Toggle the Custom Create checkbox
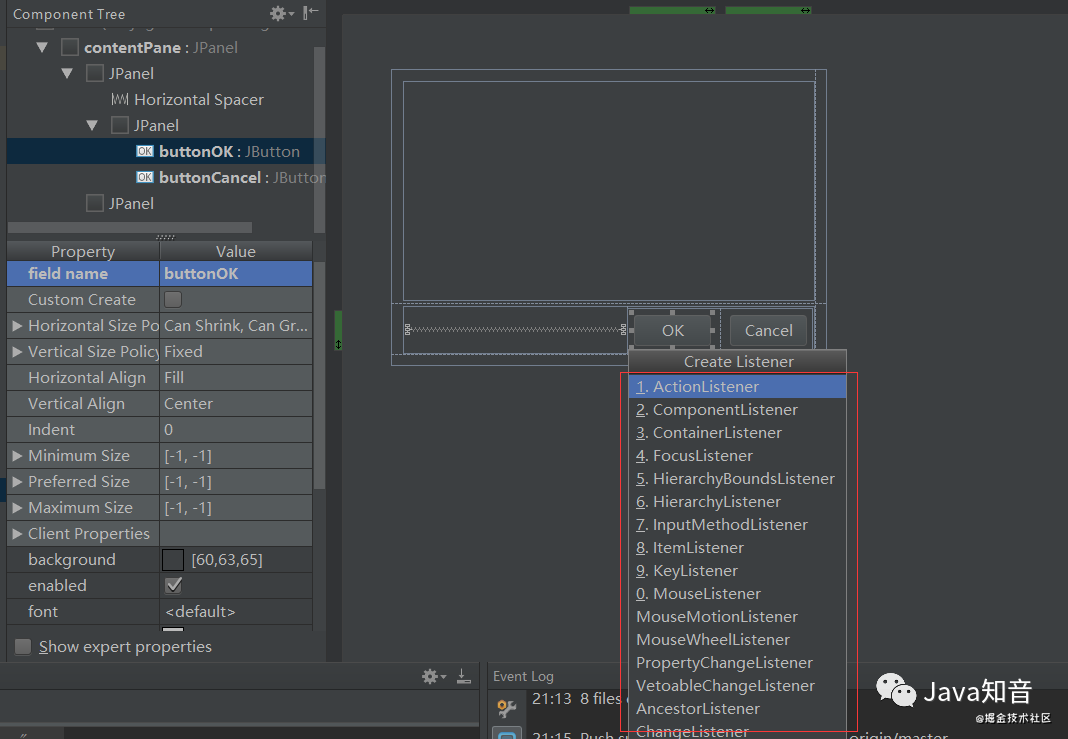 tap(173, 299)
